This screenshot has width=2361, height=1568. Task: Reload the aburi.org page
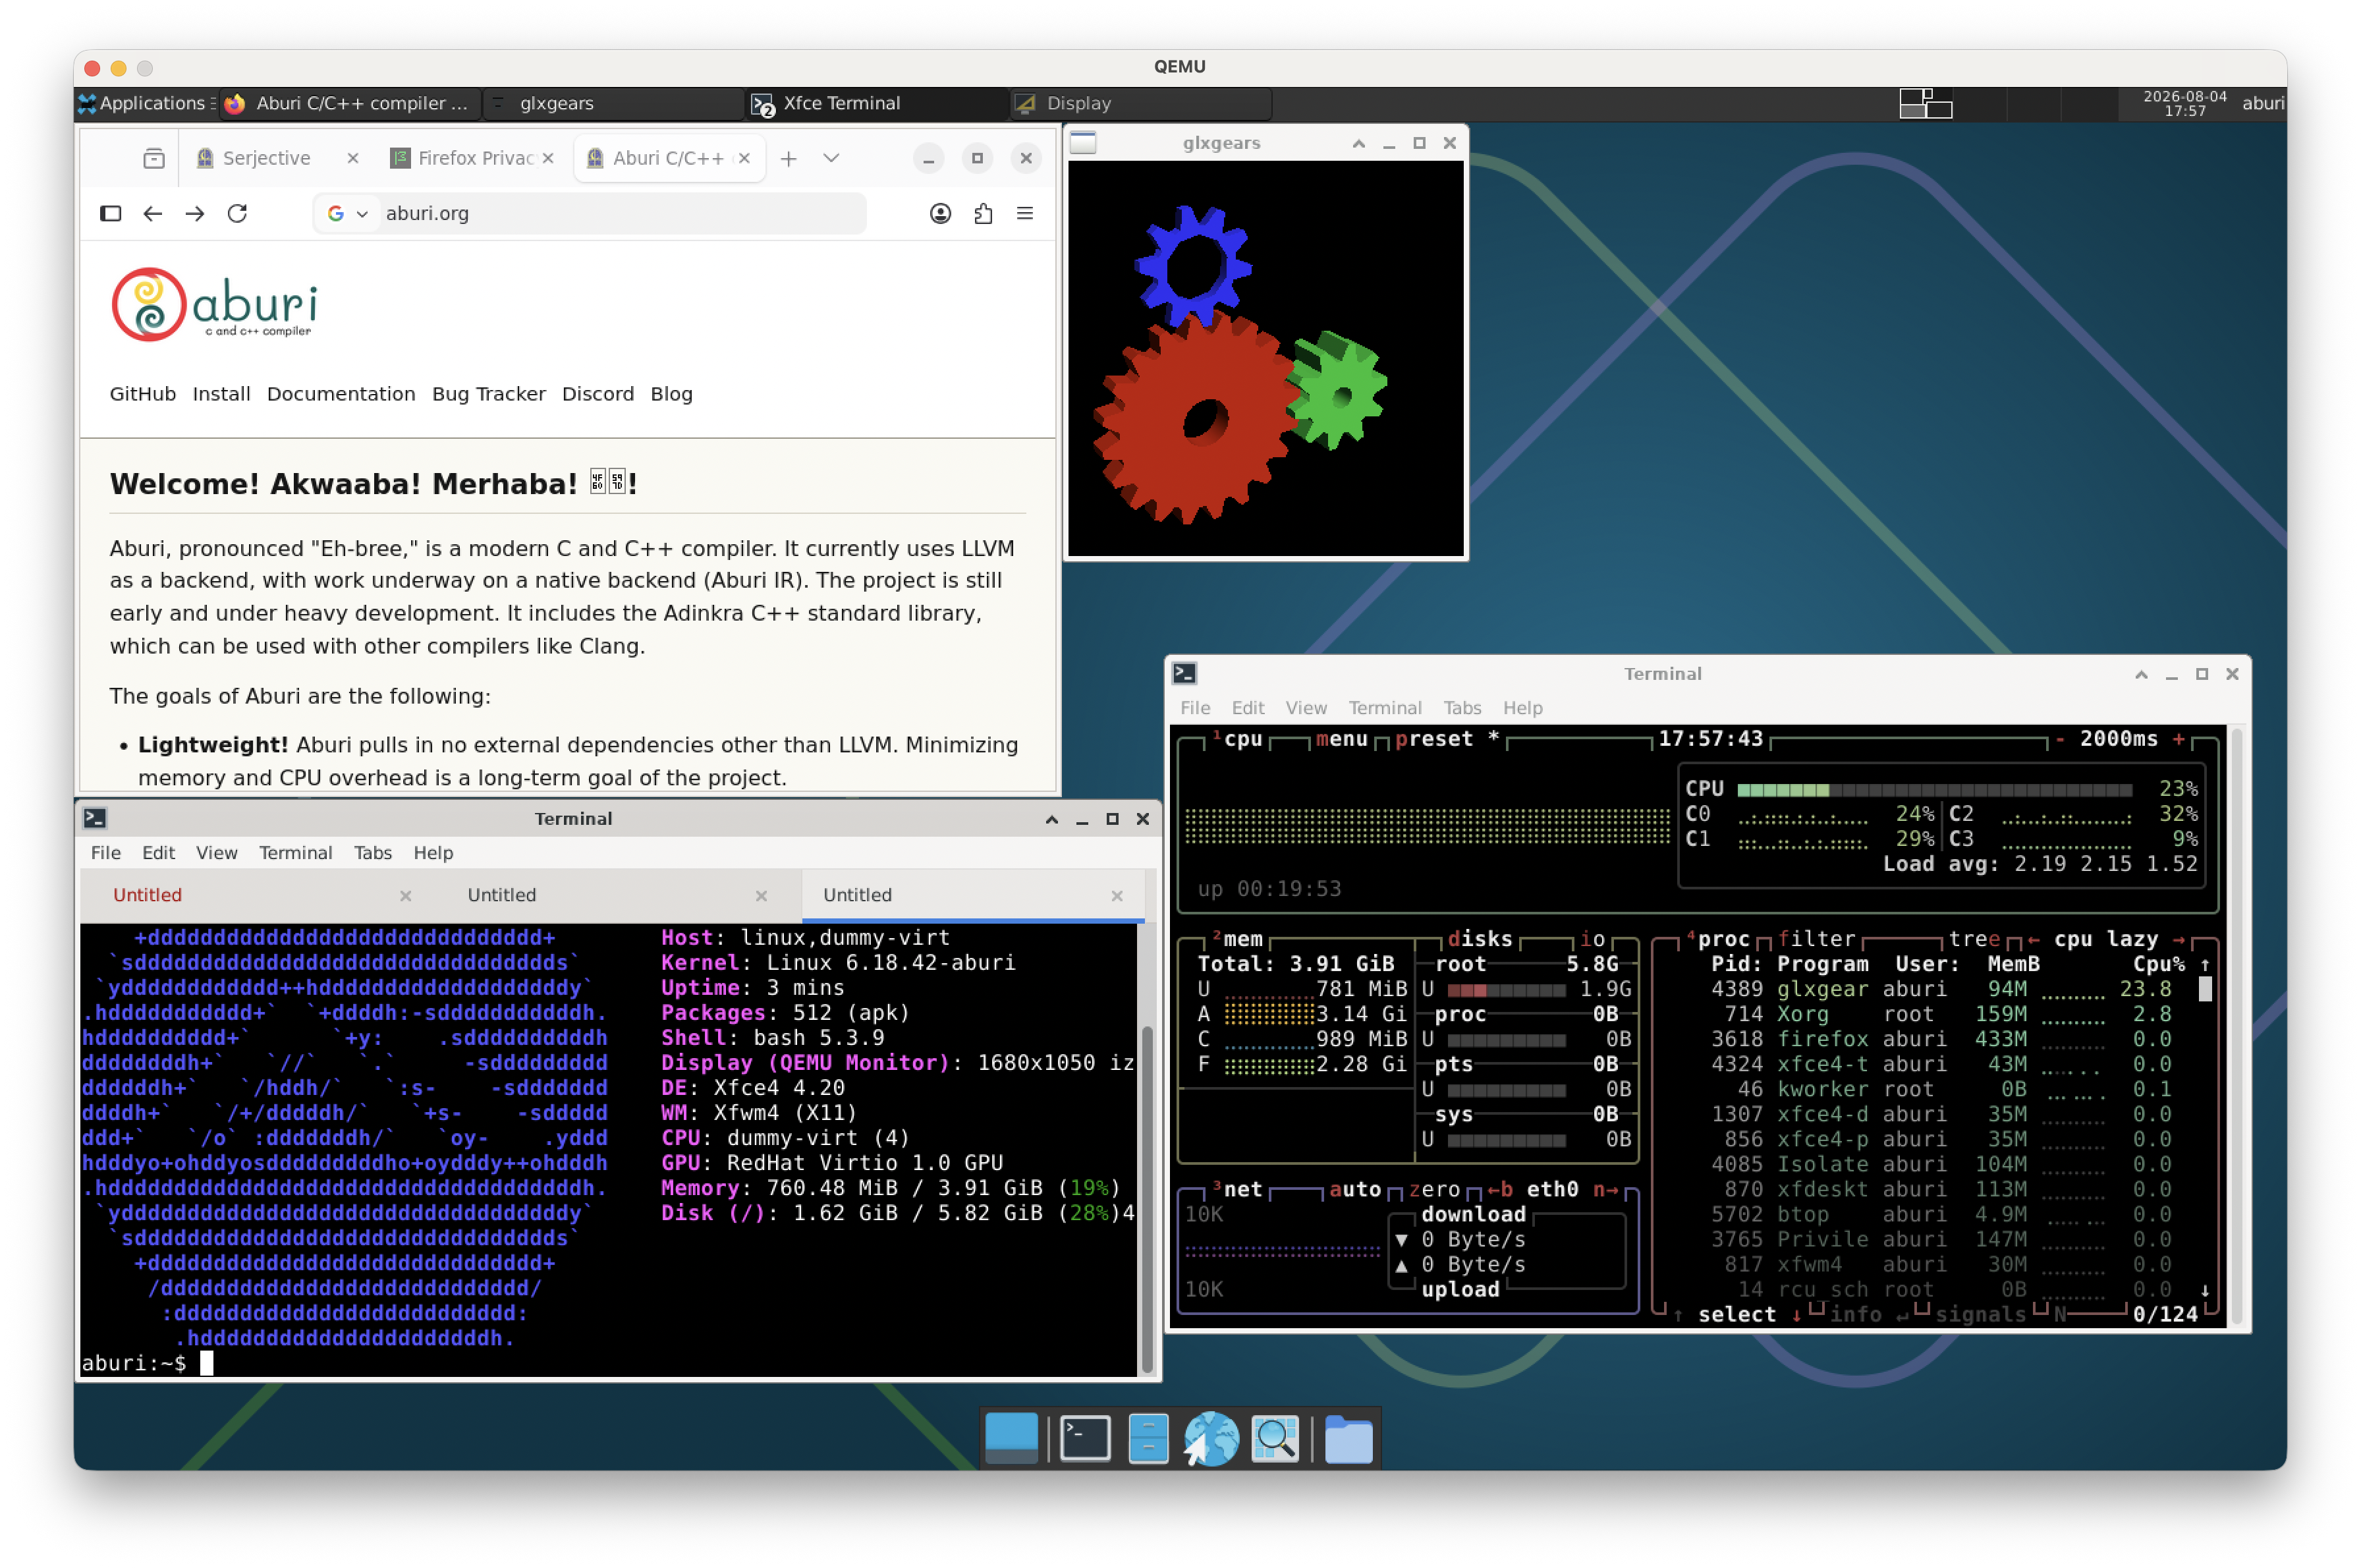[x=237, y=213]
